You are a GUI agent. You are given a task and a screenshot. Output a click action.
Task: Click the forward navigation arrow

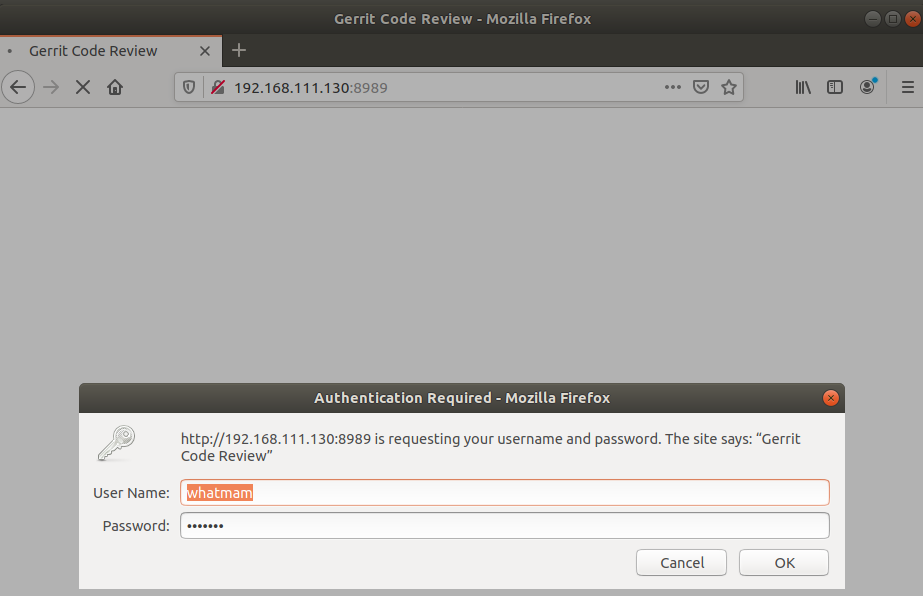coord(51,87)
